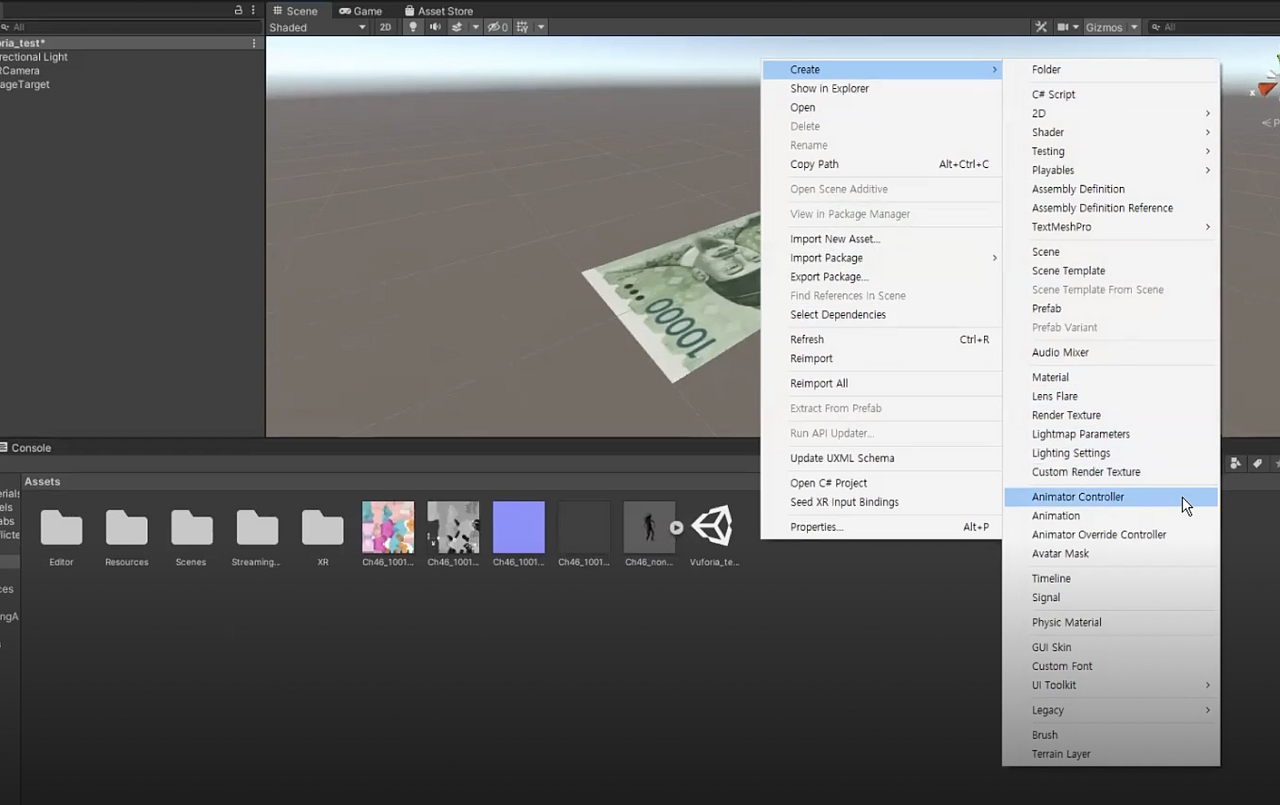The width and height of the screenshot is (1280, 805).
Task: Toggle 2D scene view mode
Action: pyautogui.click(x=385, y=27)
